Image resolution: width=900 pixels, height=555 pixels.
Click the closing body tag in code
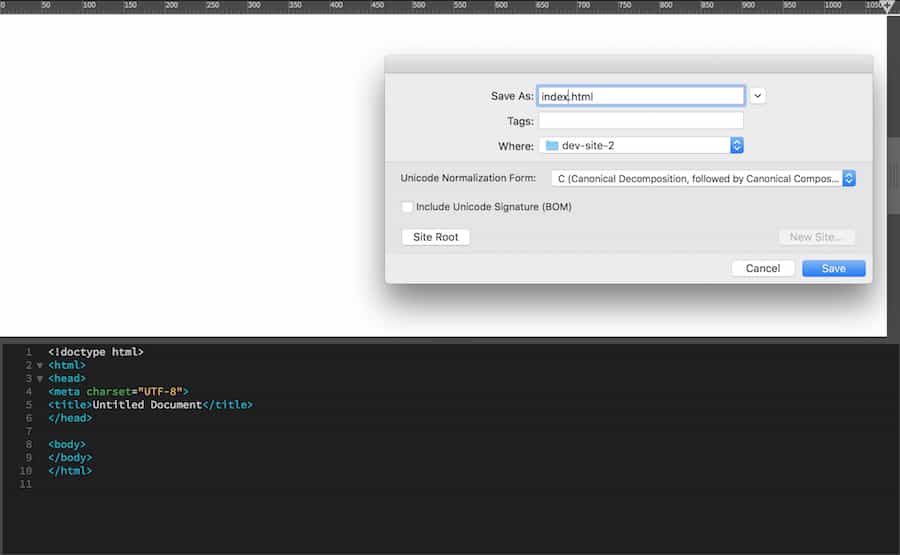coord(69,457)
